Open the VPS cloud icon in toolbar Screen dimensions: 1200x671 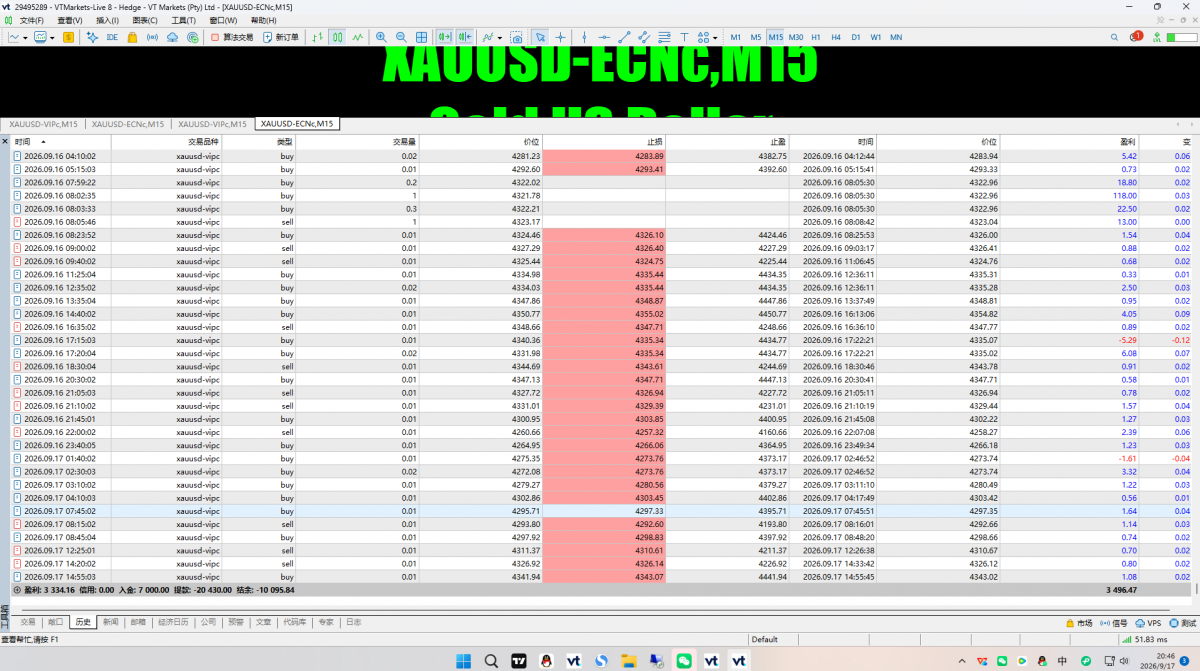point(172,37)
